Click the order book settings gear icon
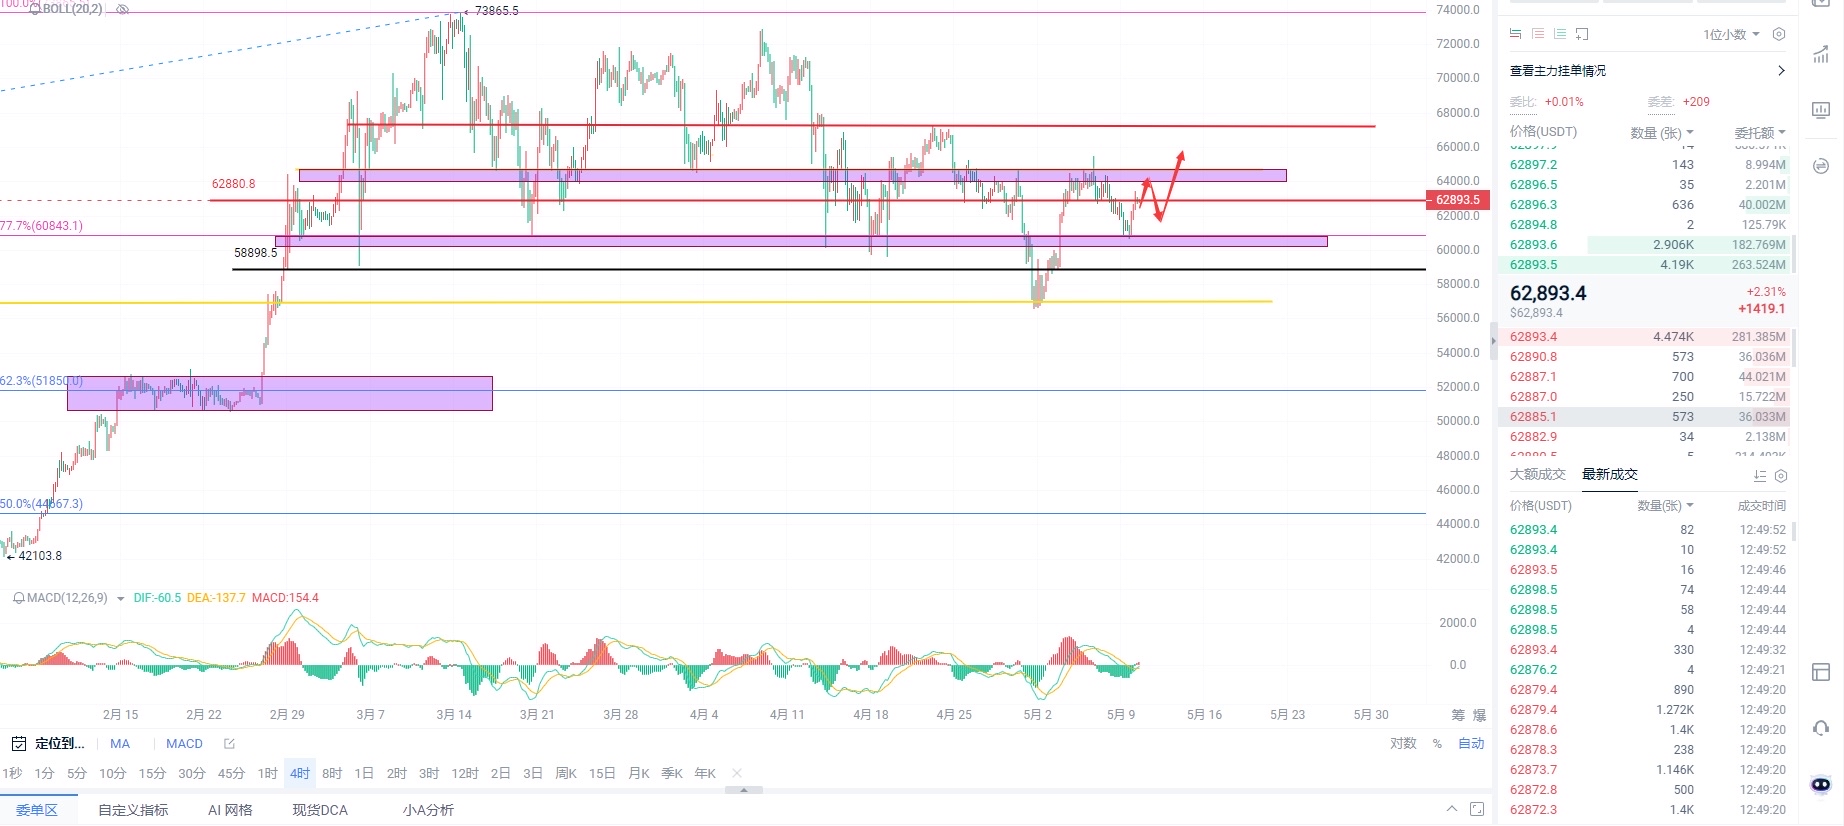1844x826 pixels. point(1778,34)
